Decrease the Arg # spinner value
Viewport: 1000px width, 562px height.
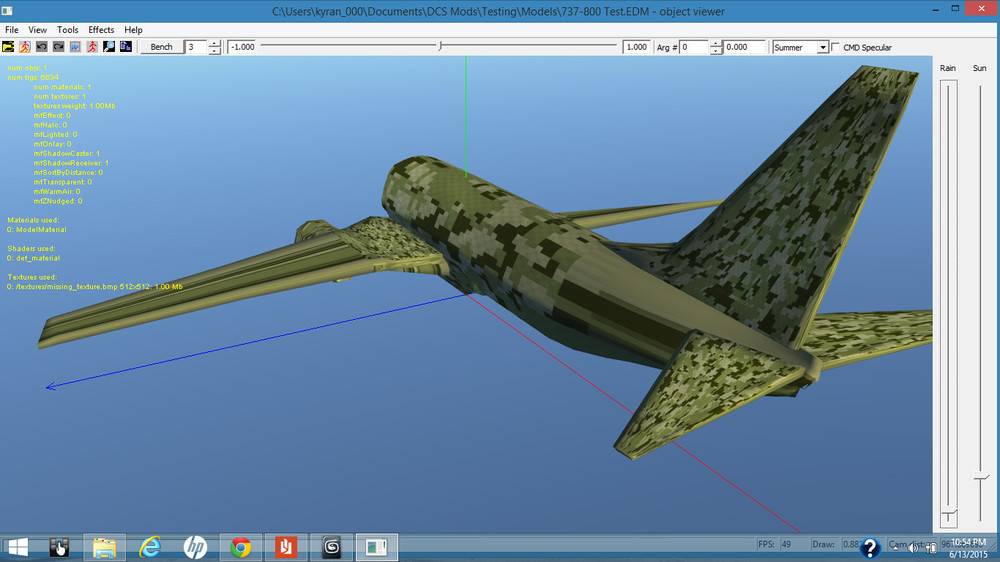tap(716, 51)
